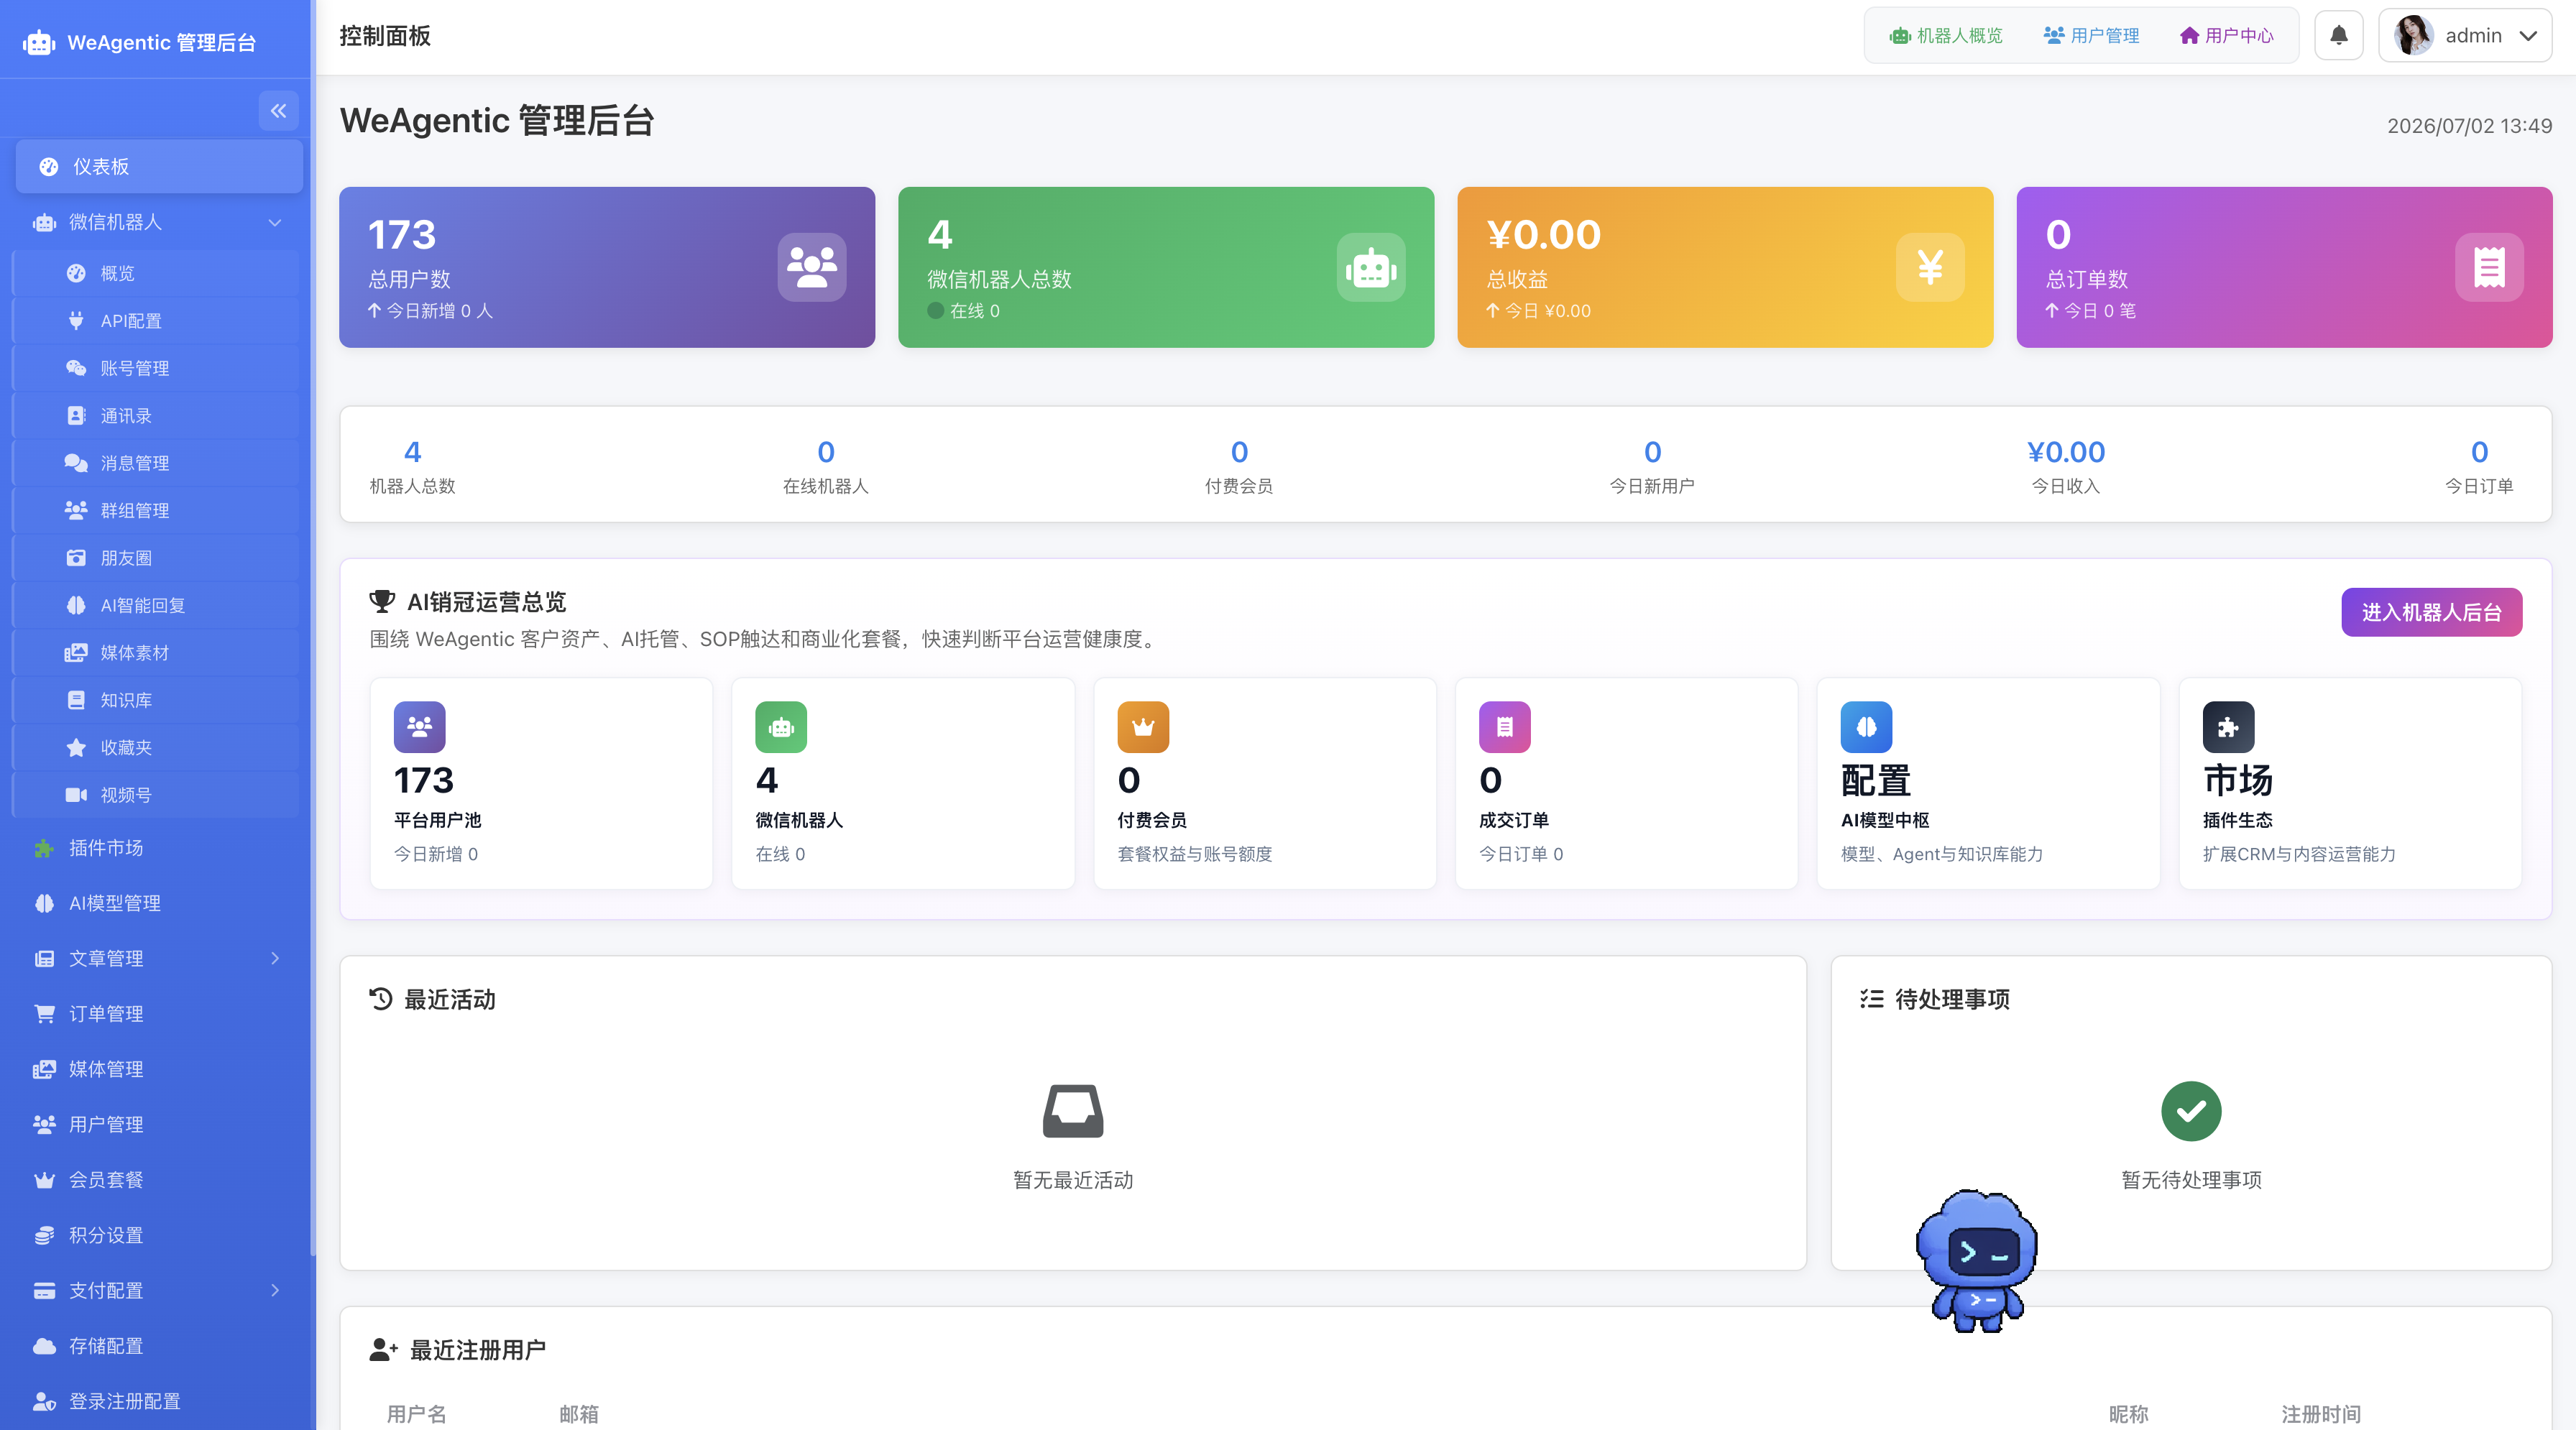Go to 机器人概览 in the top bar
The width and height of the screenshot is (2576, 1430).
click(x=1946, y=36)
